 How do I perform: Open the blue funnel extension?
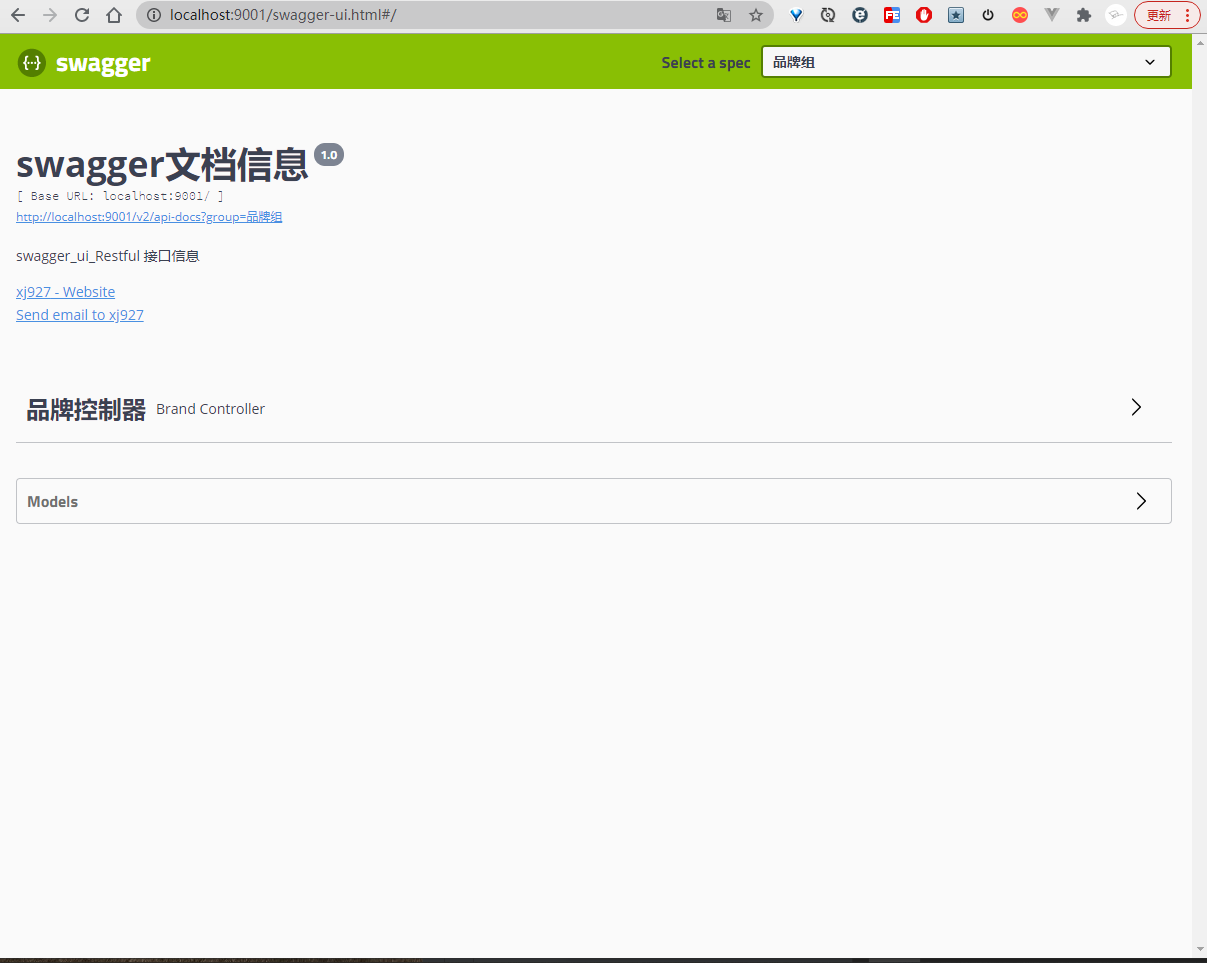(796, 15)
